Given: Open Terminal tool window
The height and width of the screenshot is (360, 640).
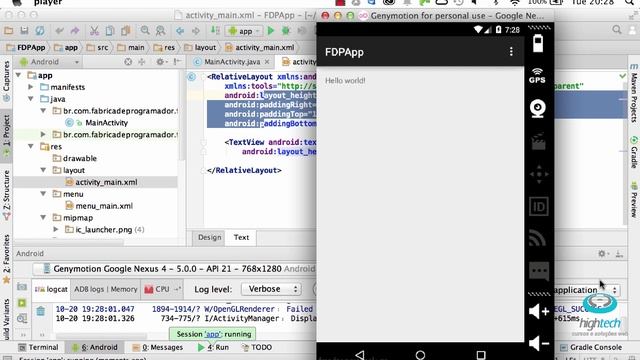Looking at the screenshot, I should point(39,347).
